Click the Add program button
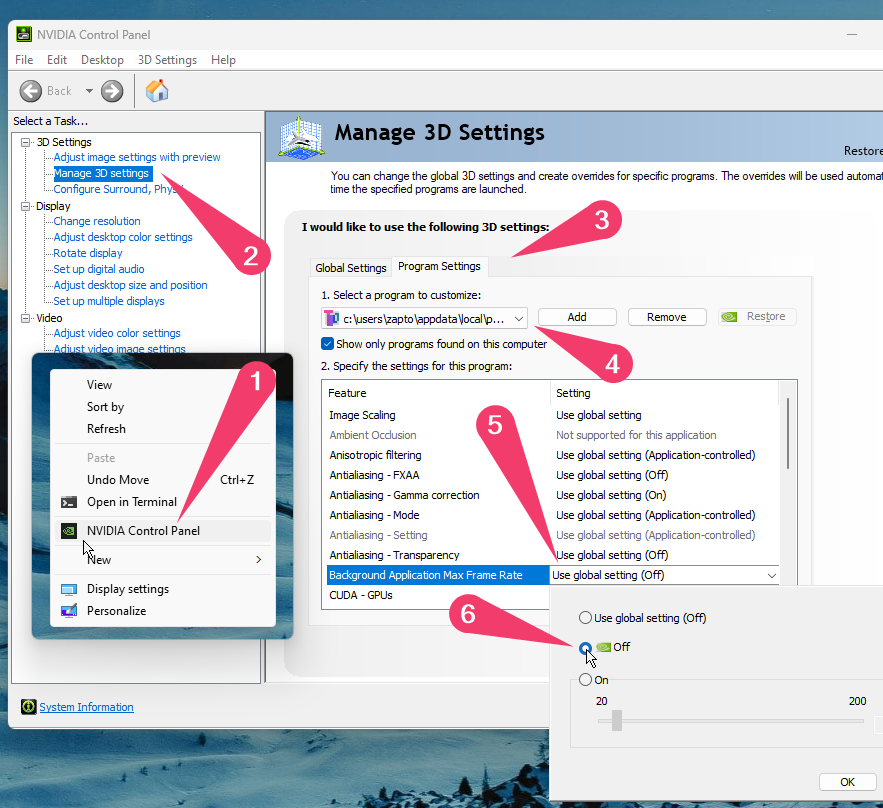The height and width of the screenshot is (808, 883). point(577,317)
